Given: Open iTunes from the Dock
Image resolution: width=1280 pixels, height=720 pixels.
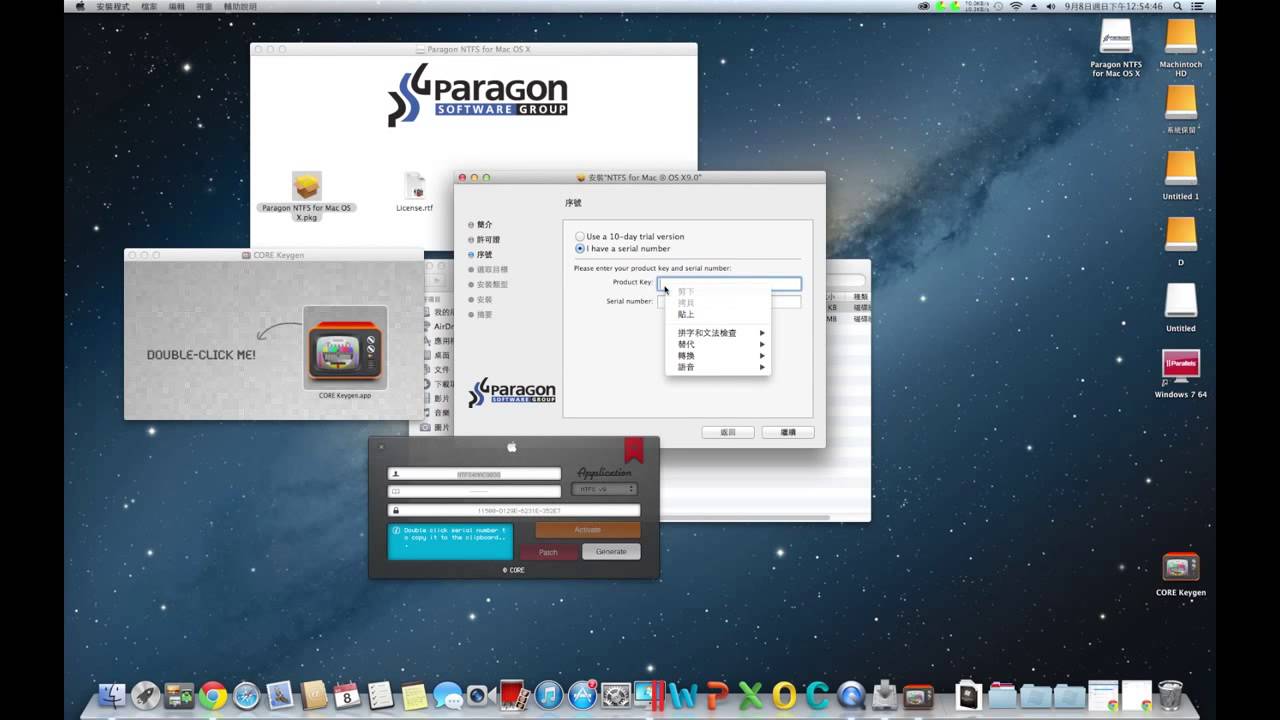Looking at the screenshot, I should pos(548,696).
